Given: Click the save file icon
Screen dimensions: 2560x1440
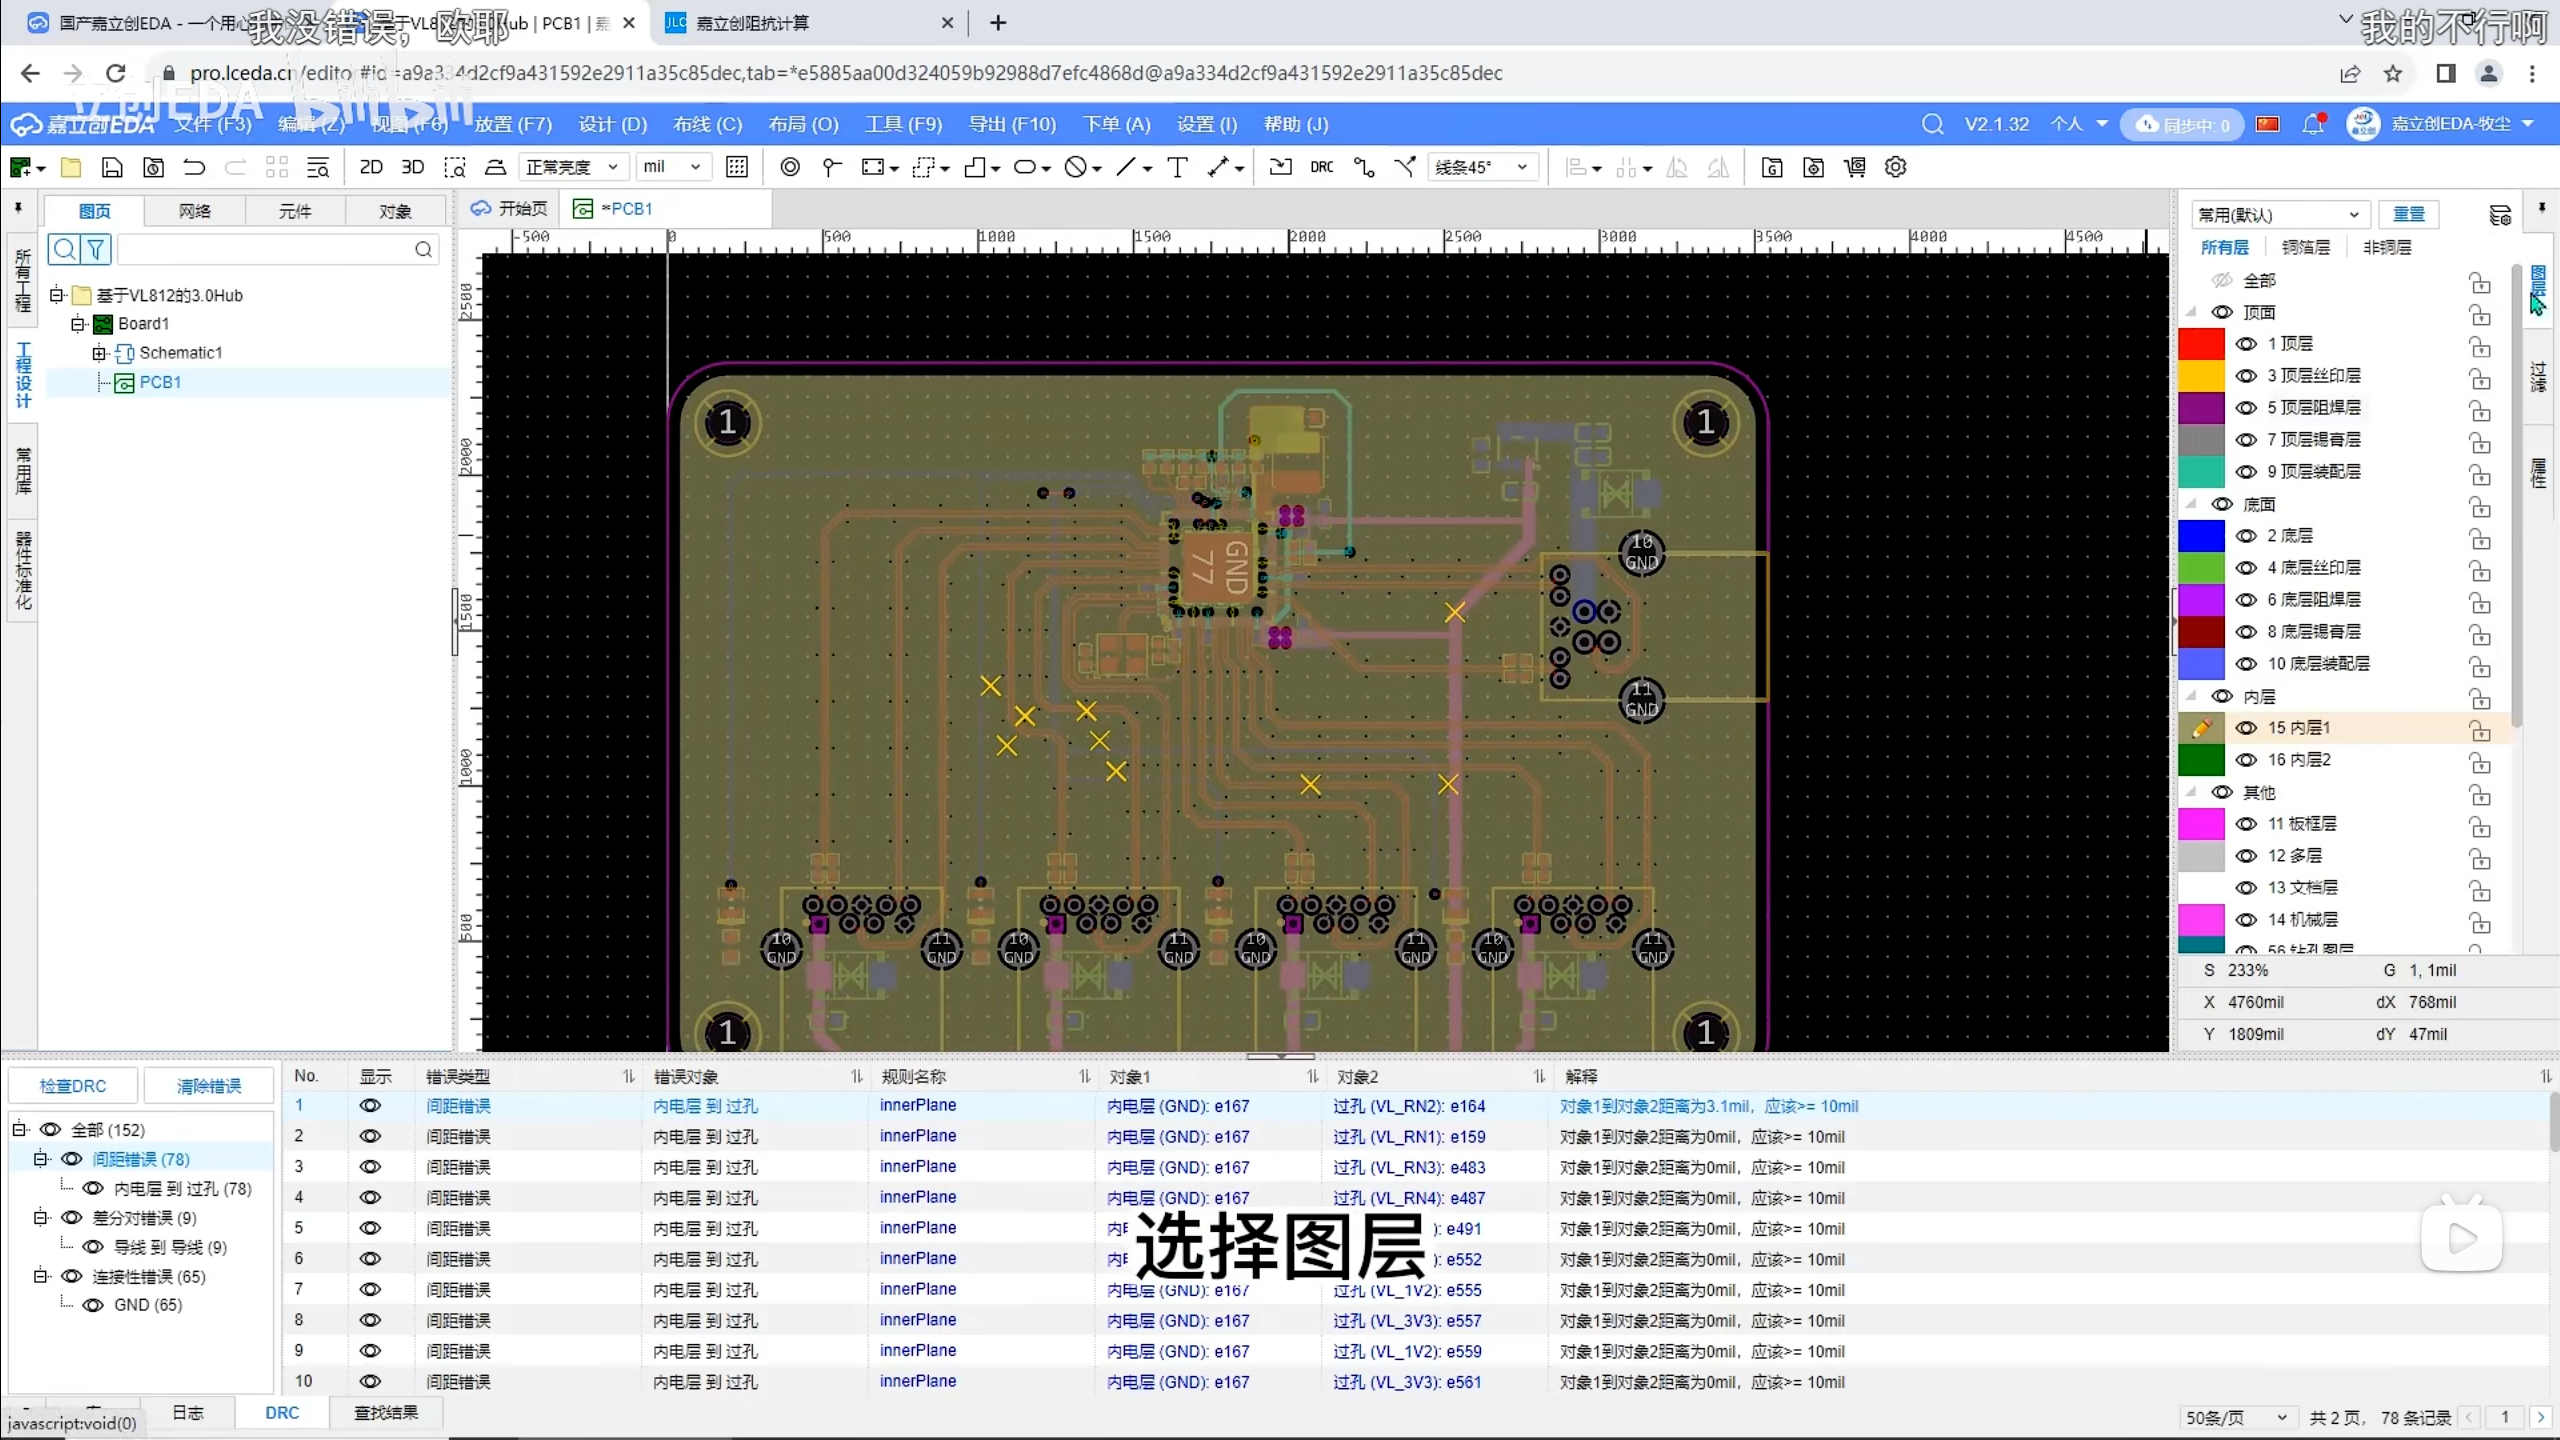Looking at the screenshot, I should pos(112,167).
